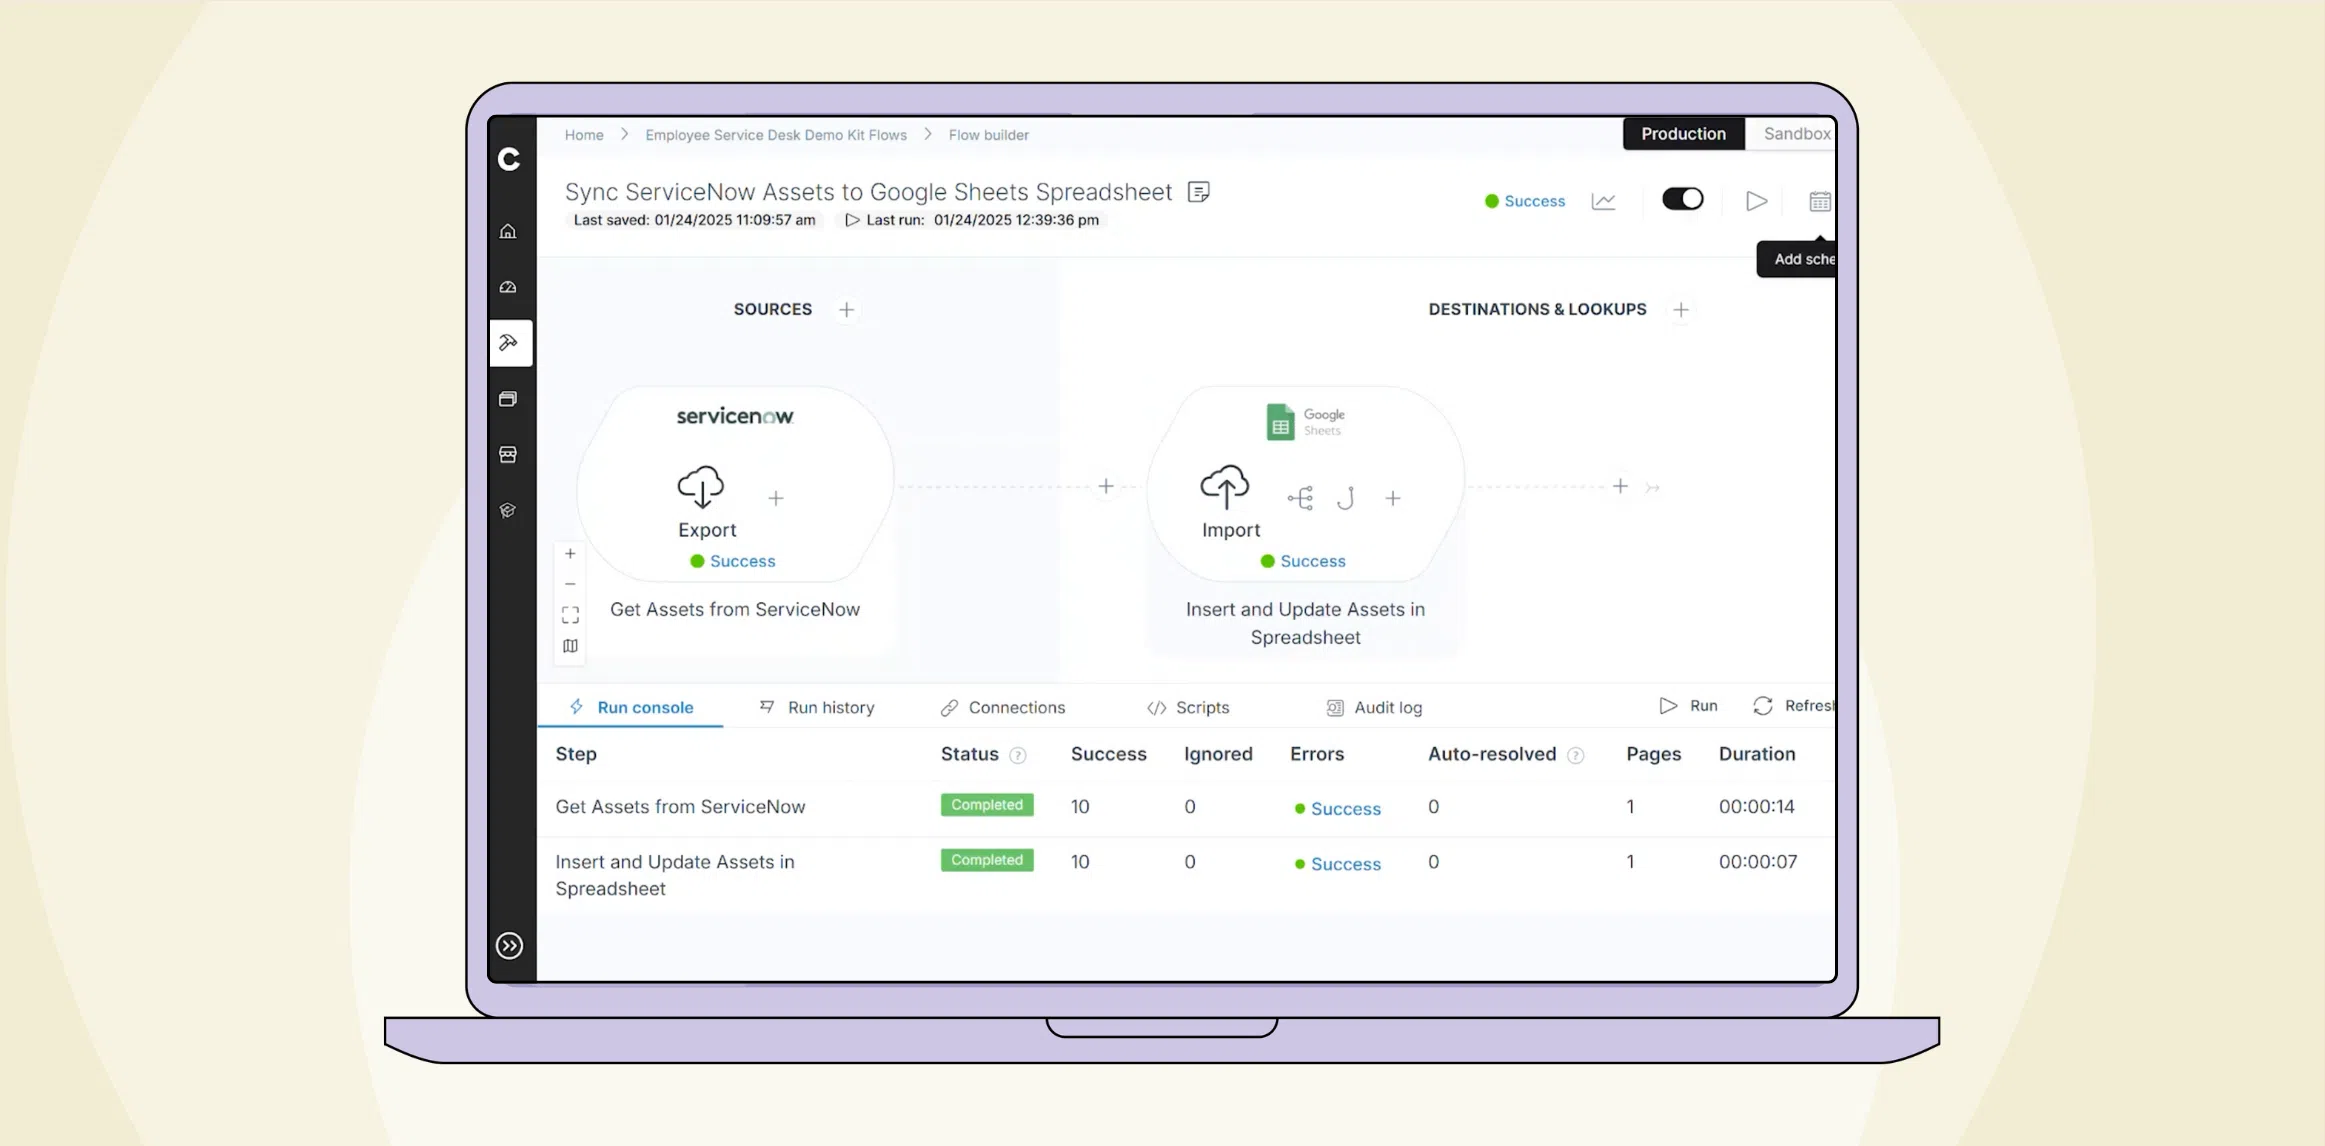The width and height of the screenshot is (2325, 1146).
Task: Run the flow with top play icon
Action: coord(1757,201)
